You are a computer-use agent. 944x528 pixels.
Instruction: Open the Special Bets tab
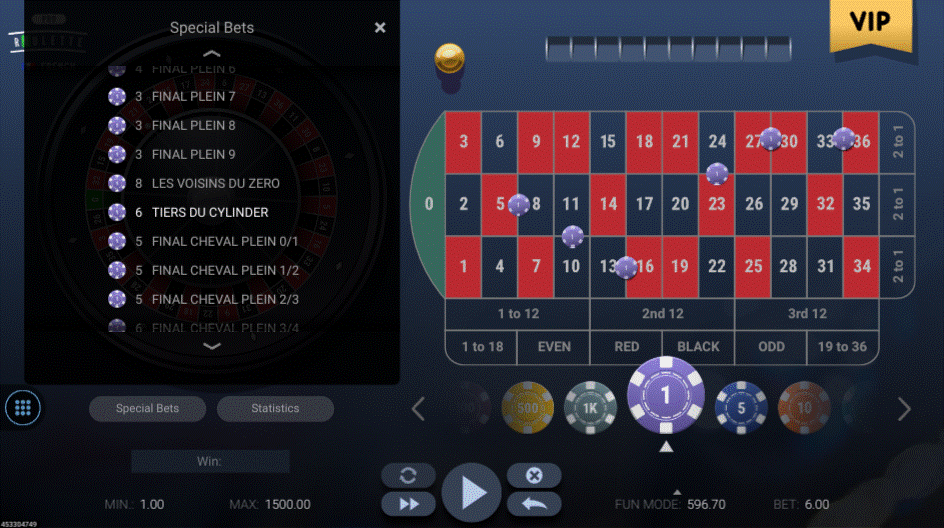(x=148, y=408)
